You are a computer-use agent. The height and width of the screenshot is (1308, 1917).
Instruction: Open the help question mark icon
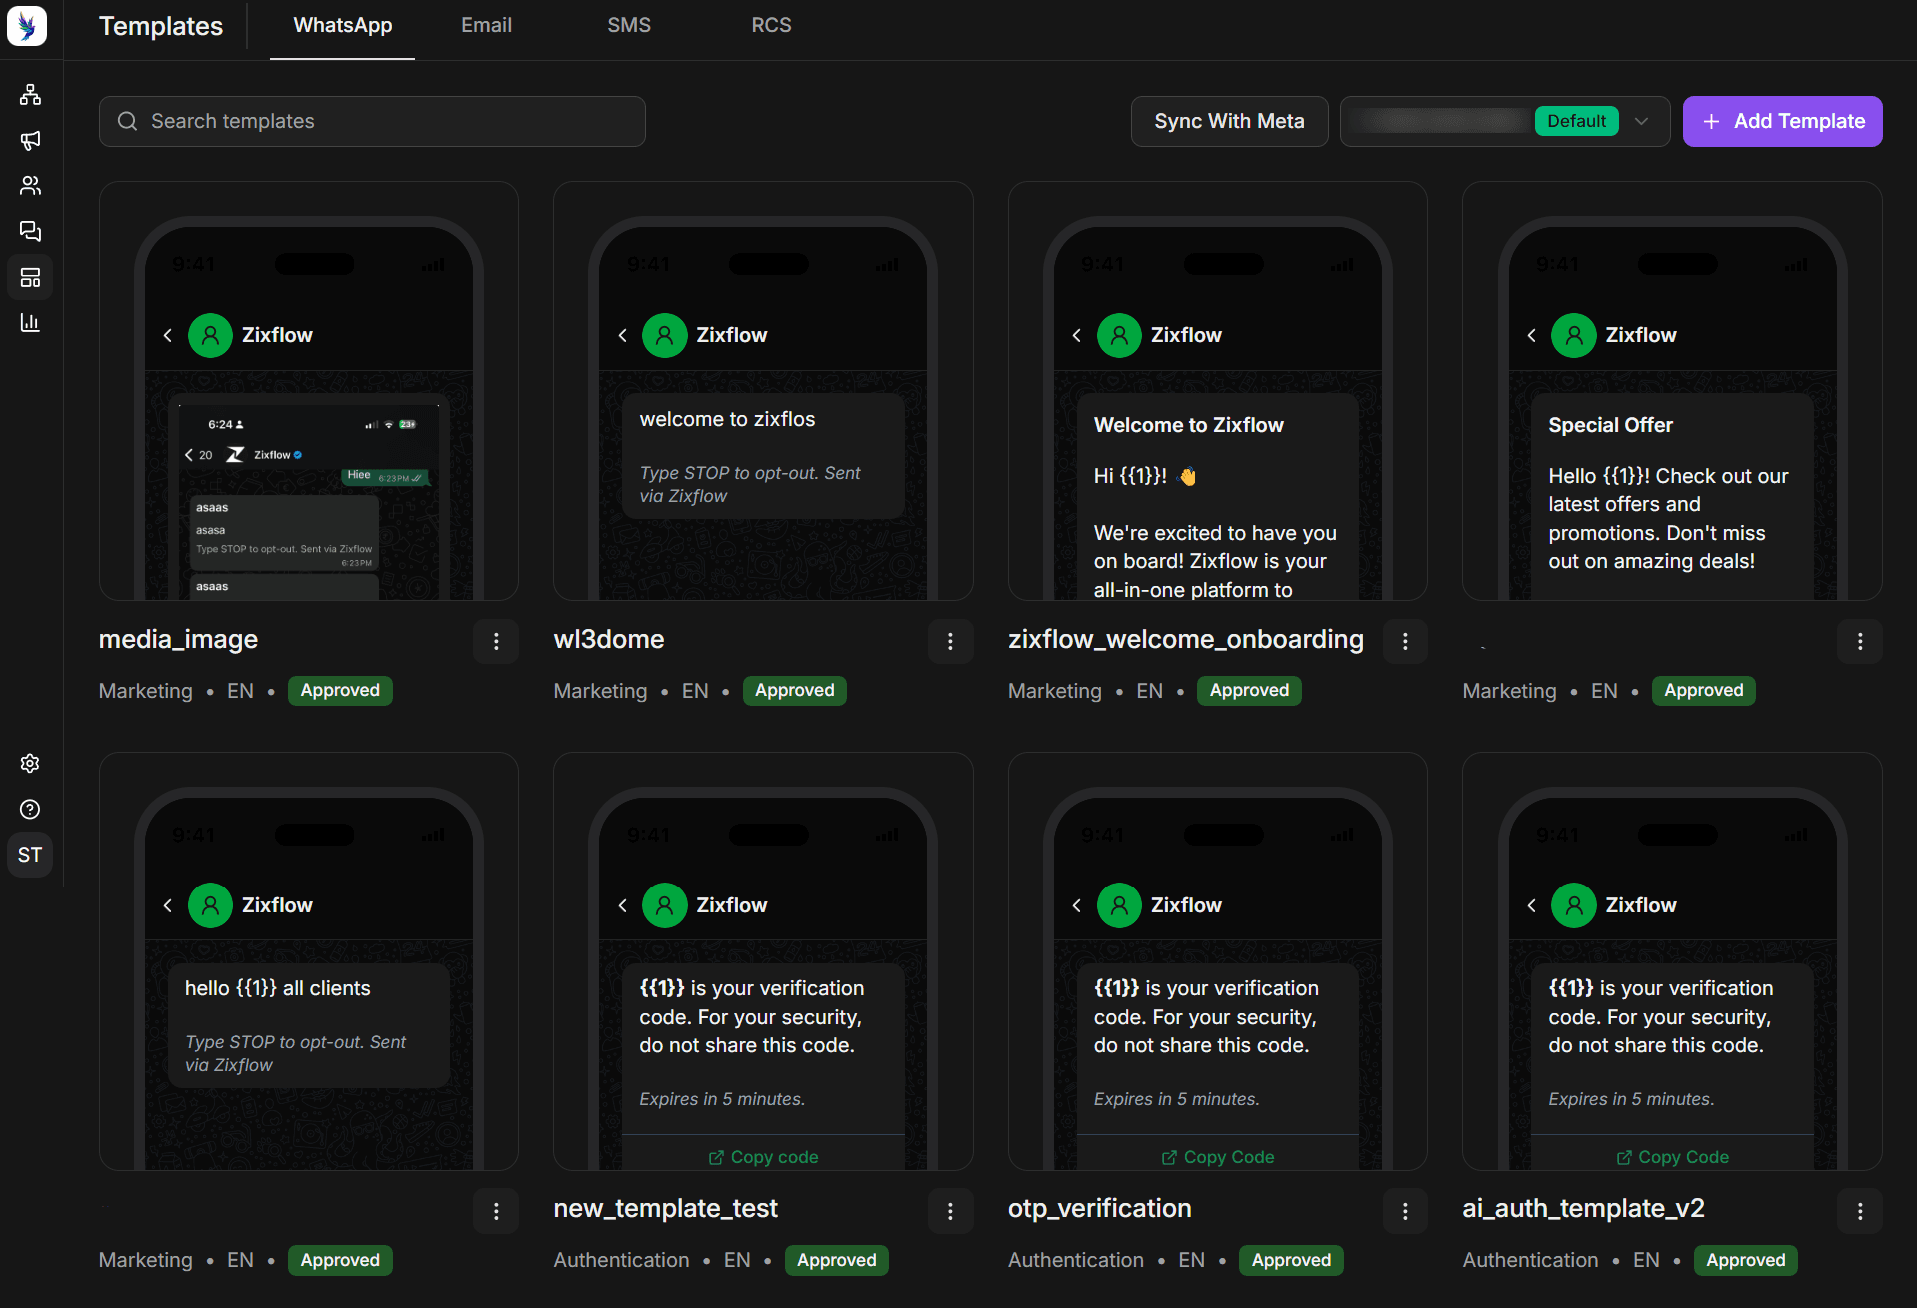click(30, 809)
